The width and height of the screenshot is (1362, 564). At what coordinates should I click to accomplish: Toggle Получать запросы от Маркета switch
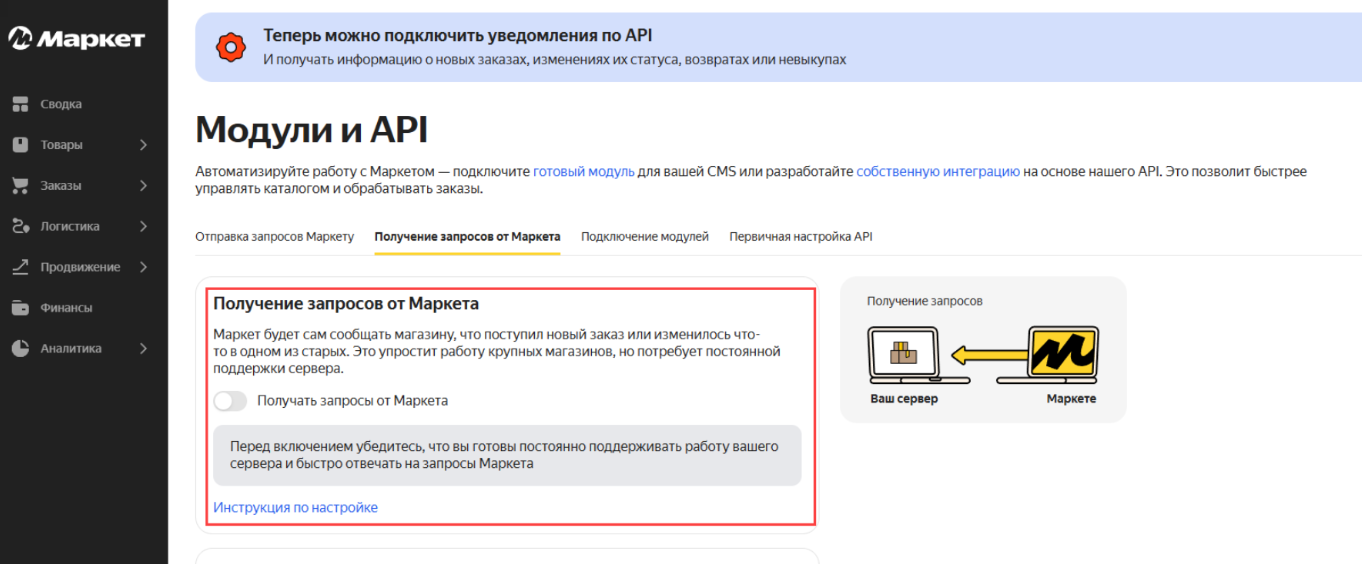pos(230,401)
